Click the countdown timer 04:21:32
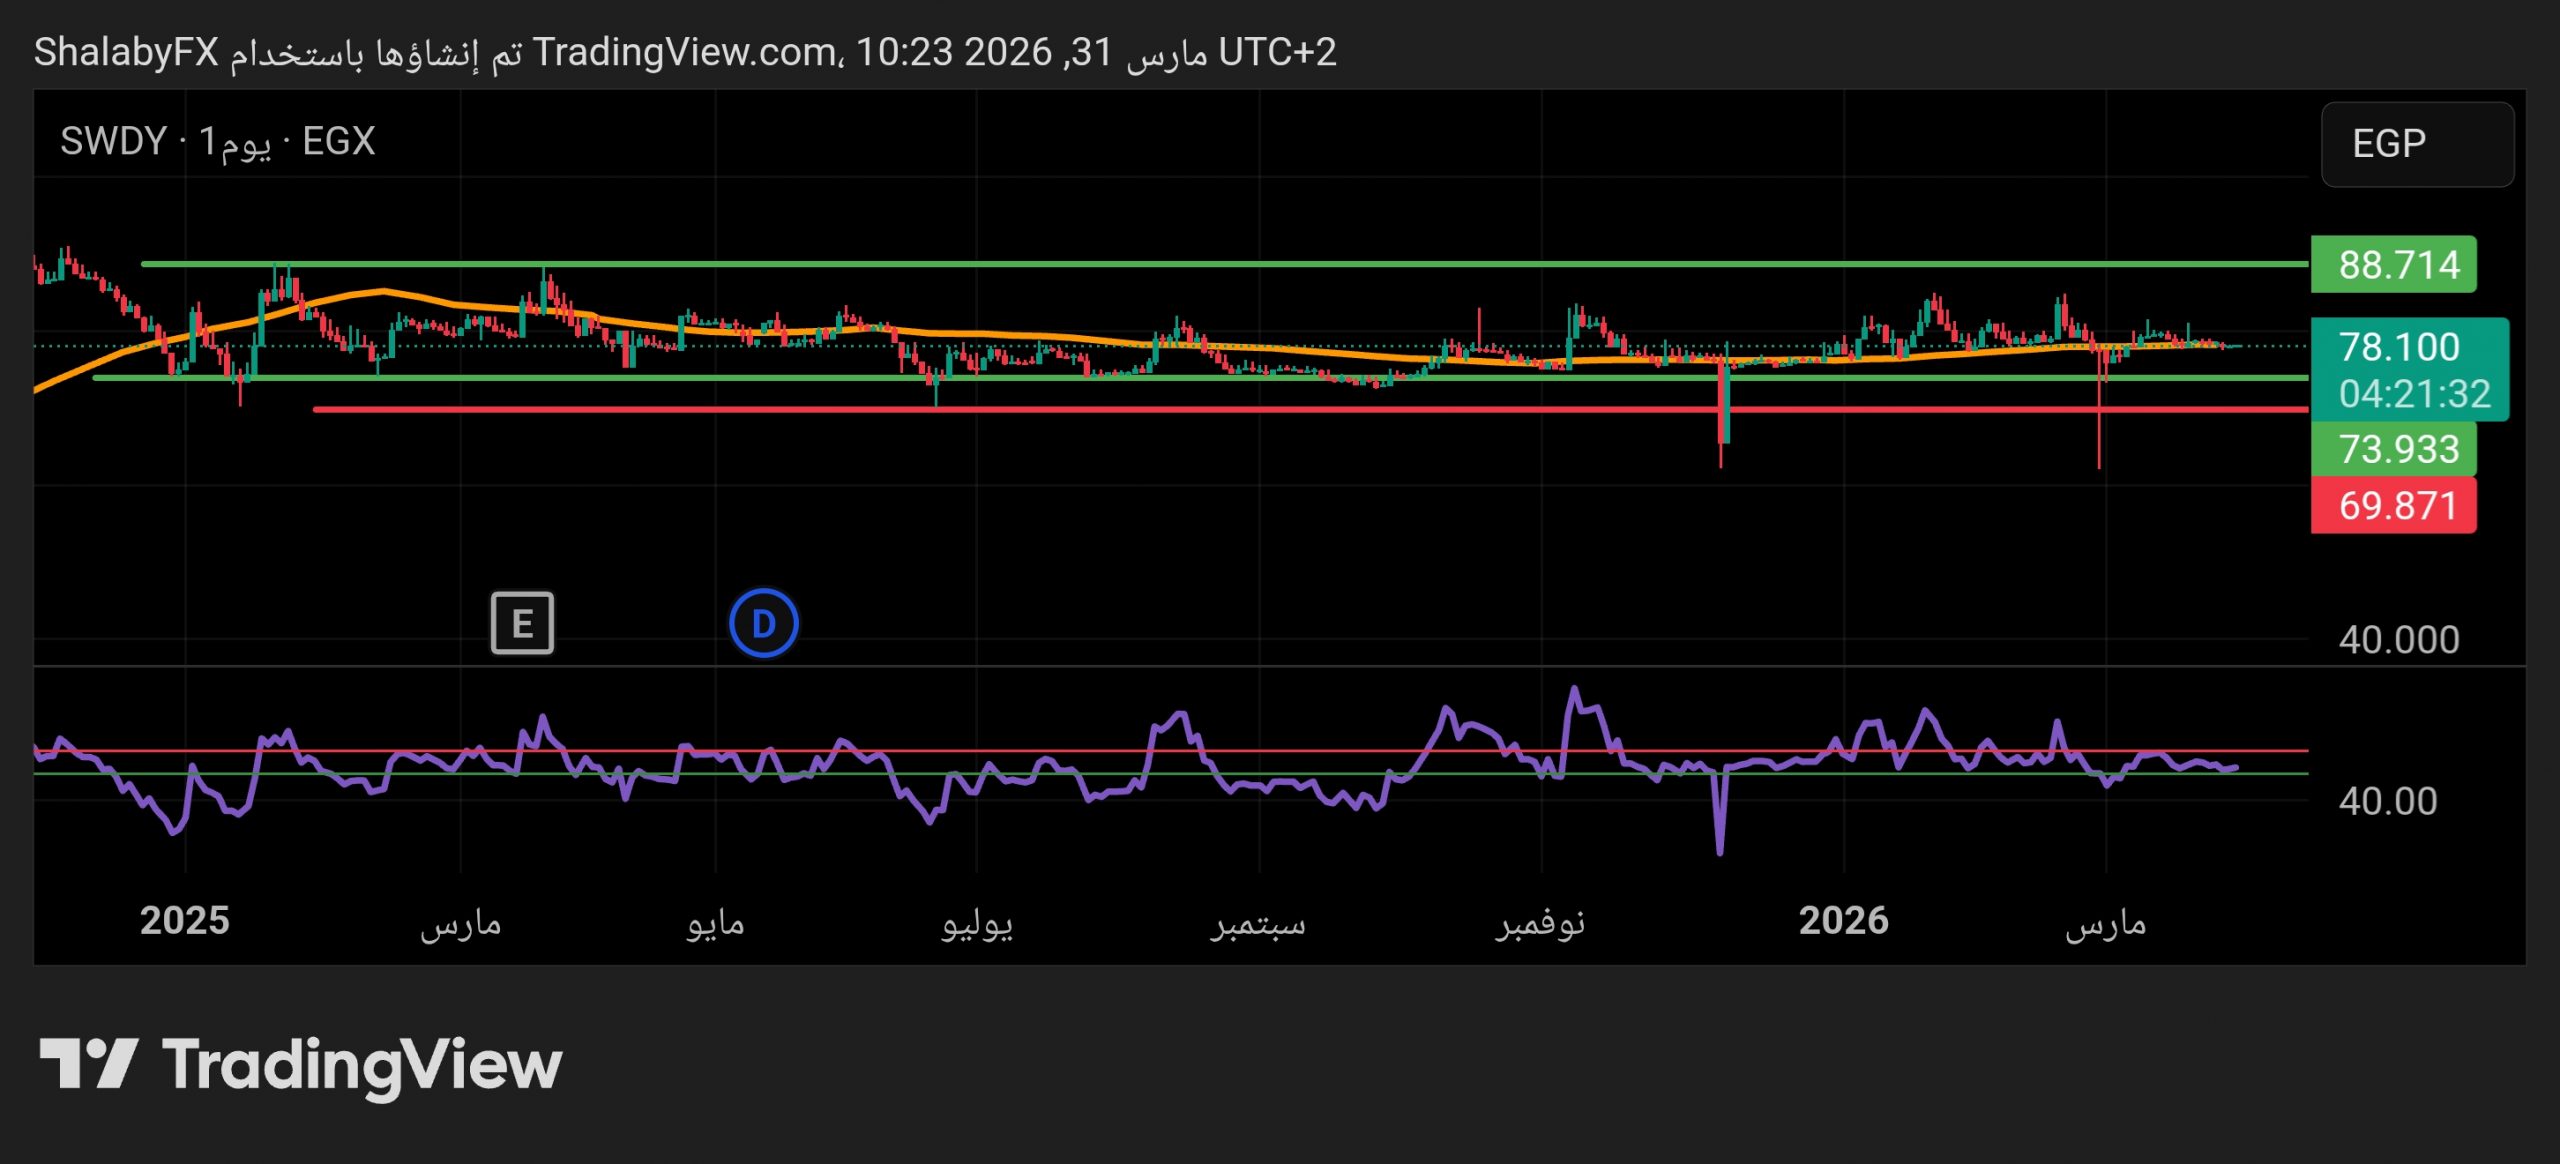Screen dimensions: 2560x1164 2414,394
